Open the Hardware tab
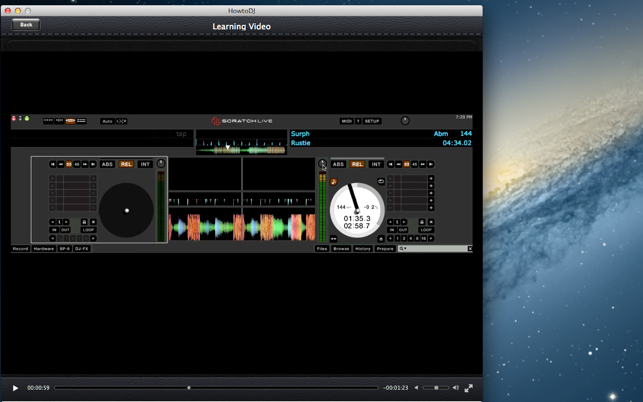This screenshot has width=643, height=402. [x=44, y=249]
